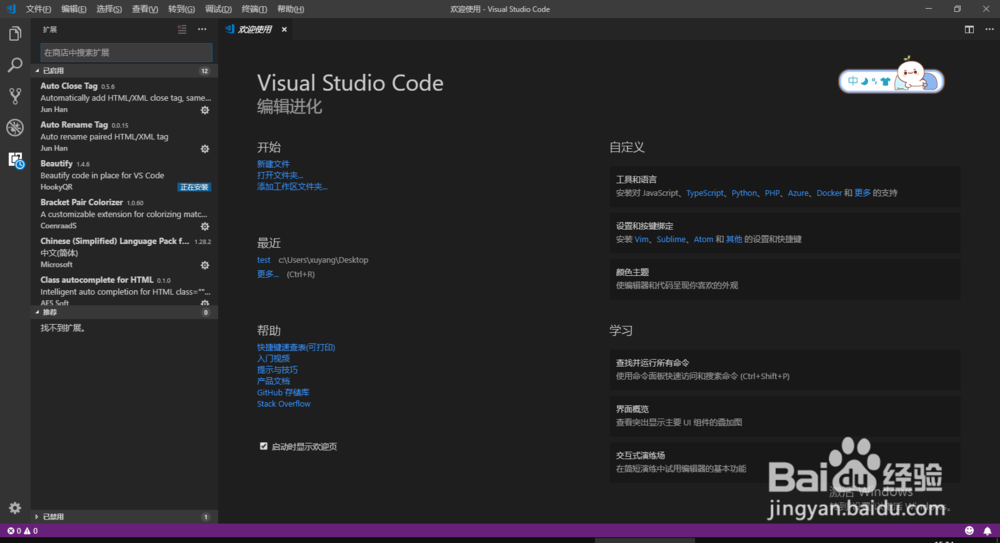1000x543 pixels.
Task: Open the 文件(F) menu
Action: [x=38, y=9]
